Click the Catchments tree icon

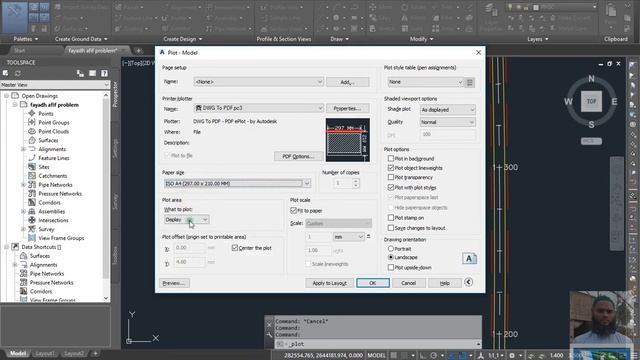32,176
